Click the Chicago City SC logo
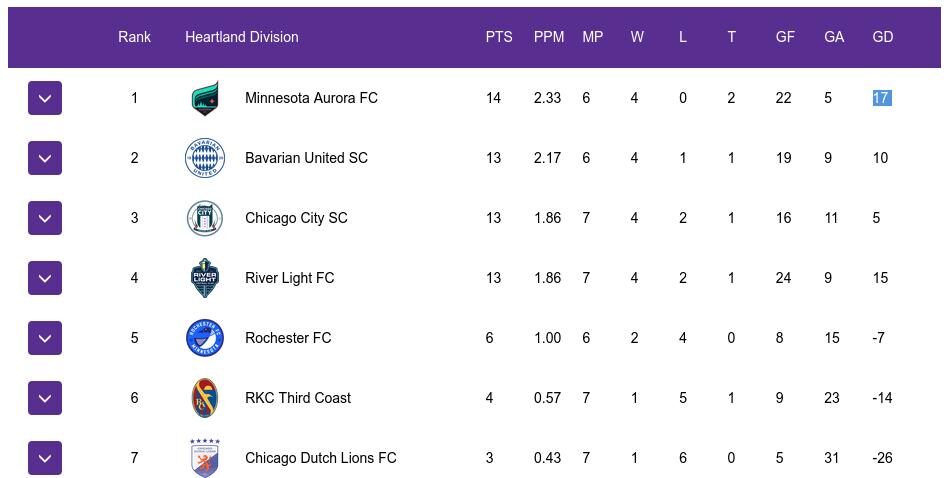Viewport: 947px width, 478px height. 205,218
